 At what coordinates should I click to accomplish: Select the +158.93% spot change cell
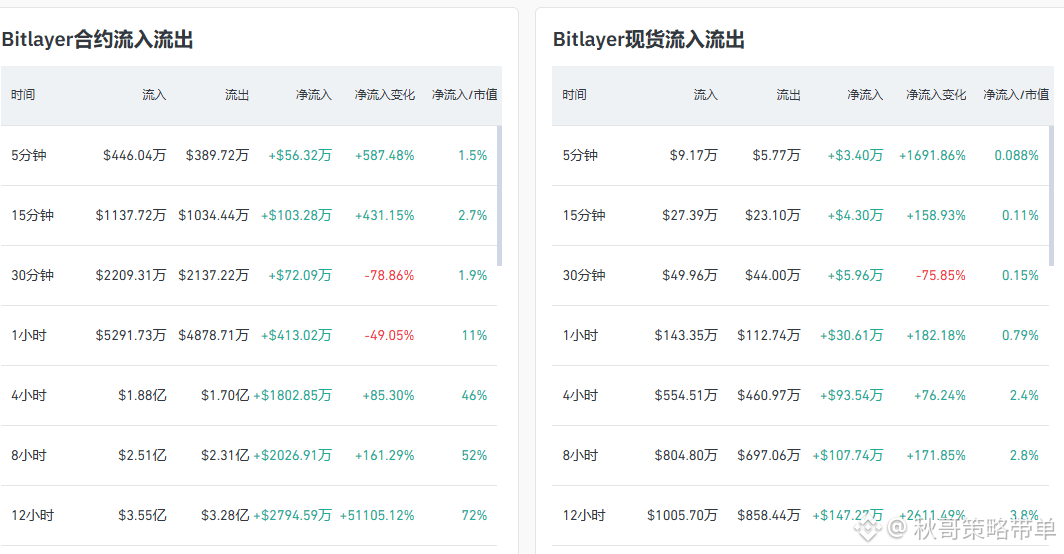pyautogui.click(x=936, y=215)
